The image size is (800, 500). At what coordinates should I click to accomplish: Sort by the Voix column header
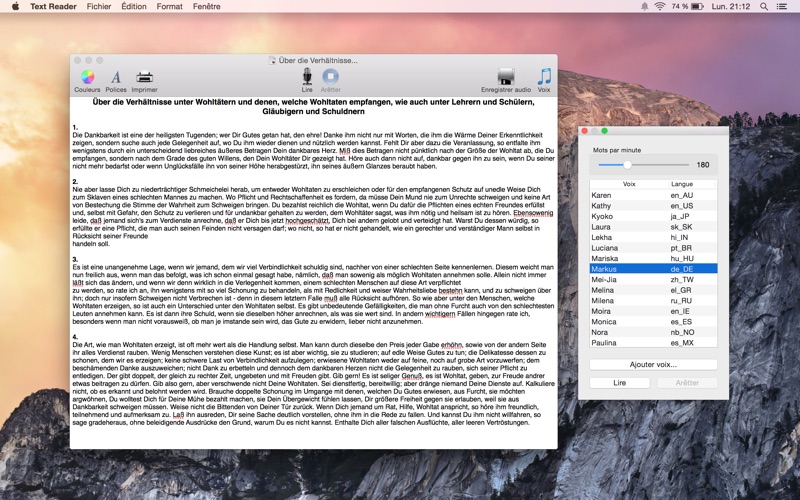[x=629, y=184]
